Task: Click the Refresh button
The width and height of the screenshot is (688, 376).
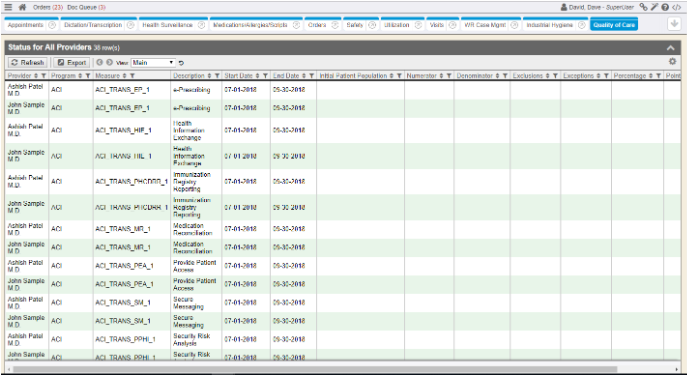Action: 28,63
